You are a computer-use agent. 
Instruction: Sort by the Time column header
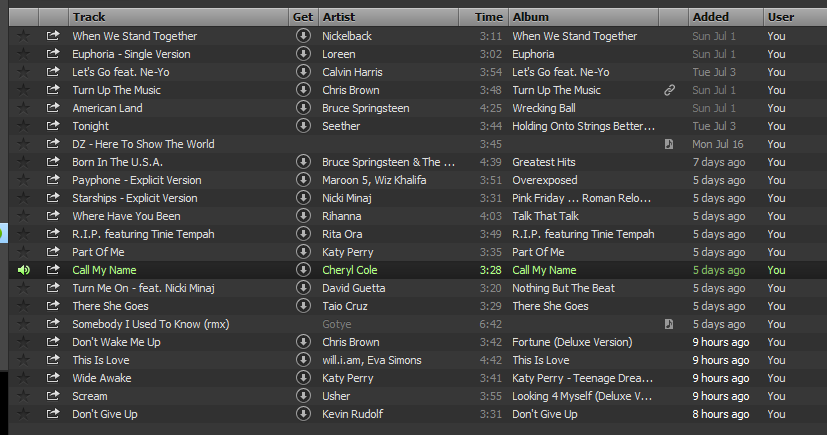pyautogui.click(x=488, y=17)
